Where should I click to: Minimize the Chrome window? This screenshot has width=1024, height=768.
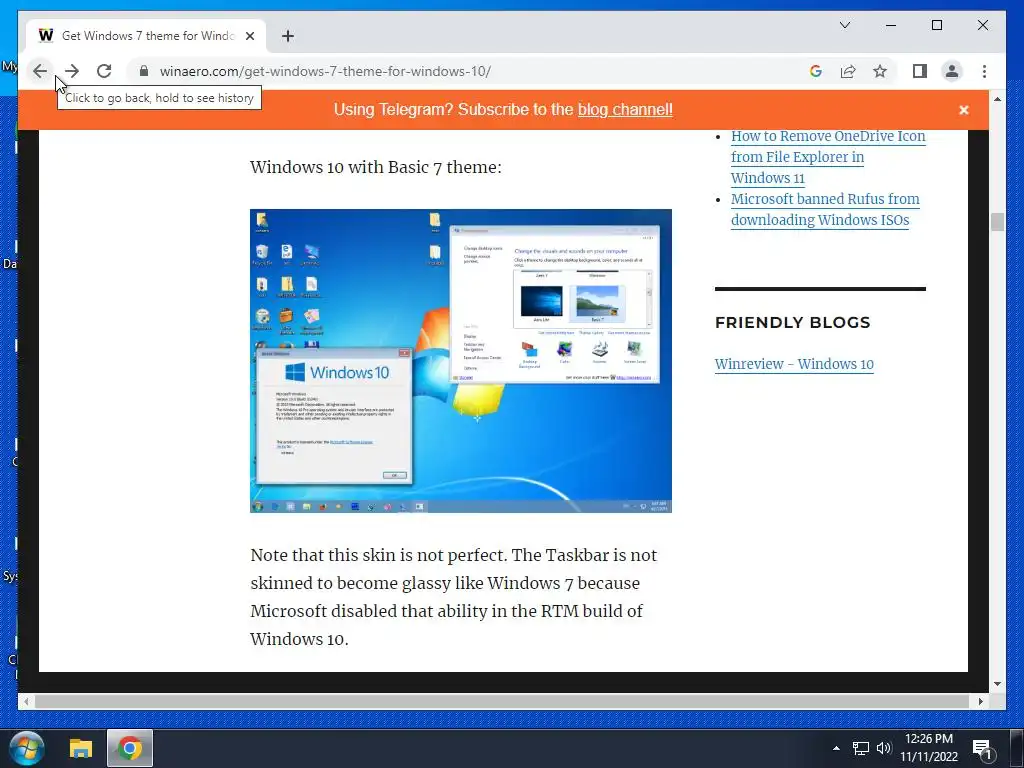[x=891, y=25]
